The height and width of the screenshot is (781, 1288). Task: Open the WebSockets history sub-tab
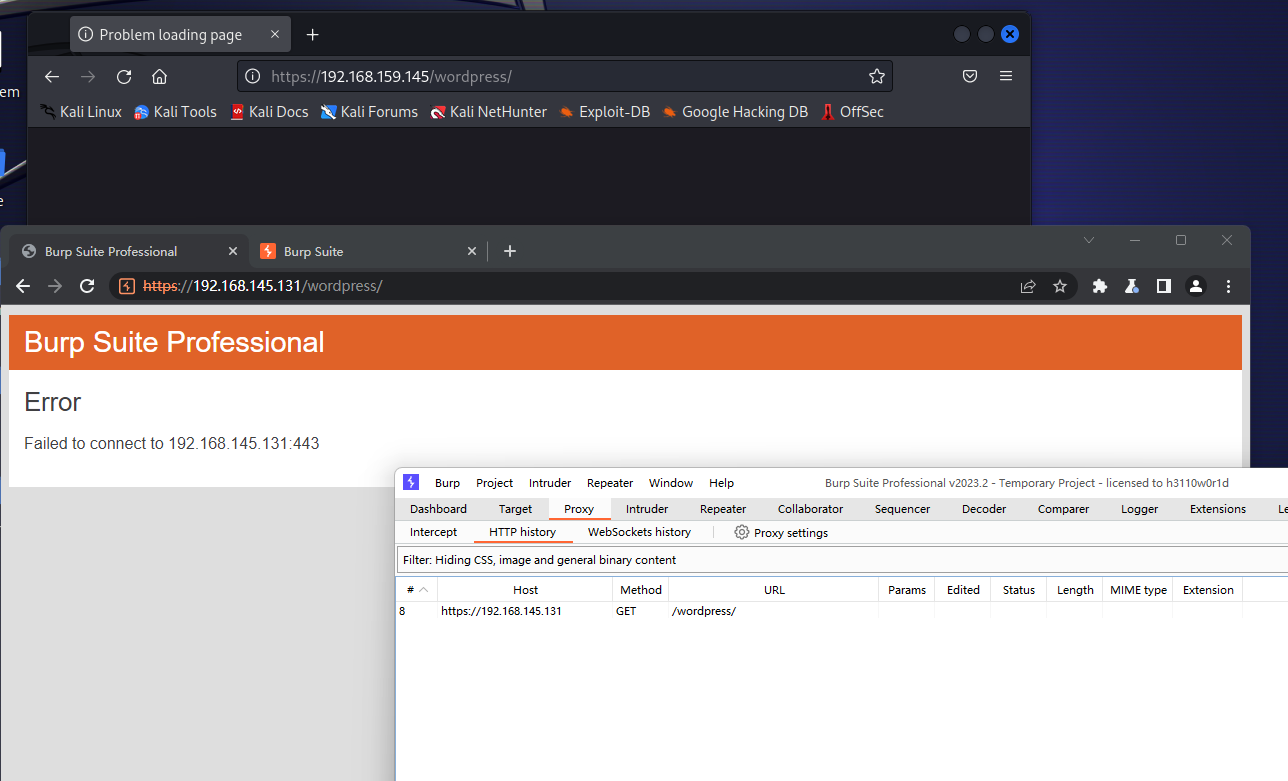click(640, 532)
